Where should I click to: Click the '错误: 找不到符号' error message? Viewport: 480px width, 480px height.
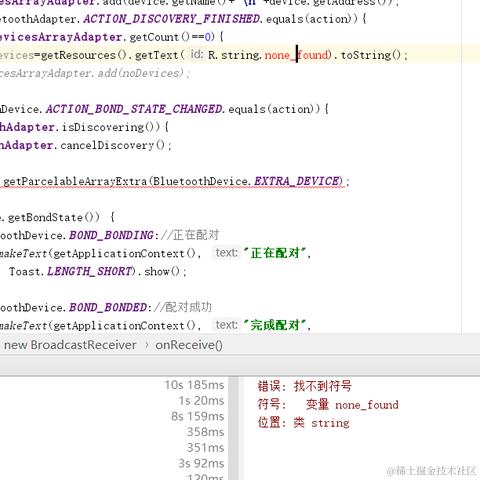304,386
